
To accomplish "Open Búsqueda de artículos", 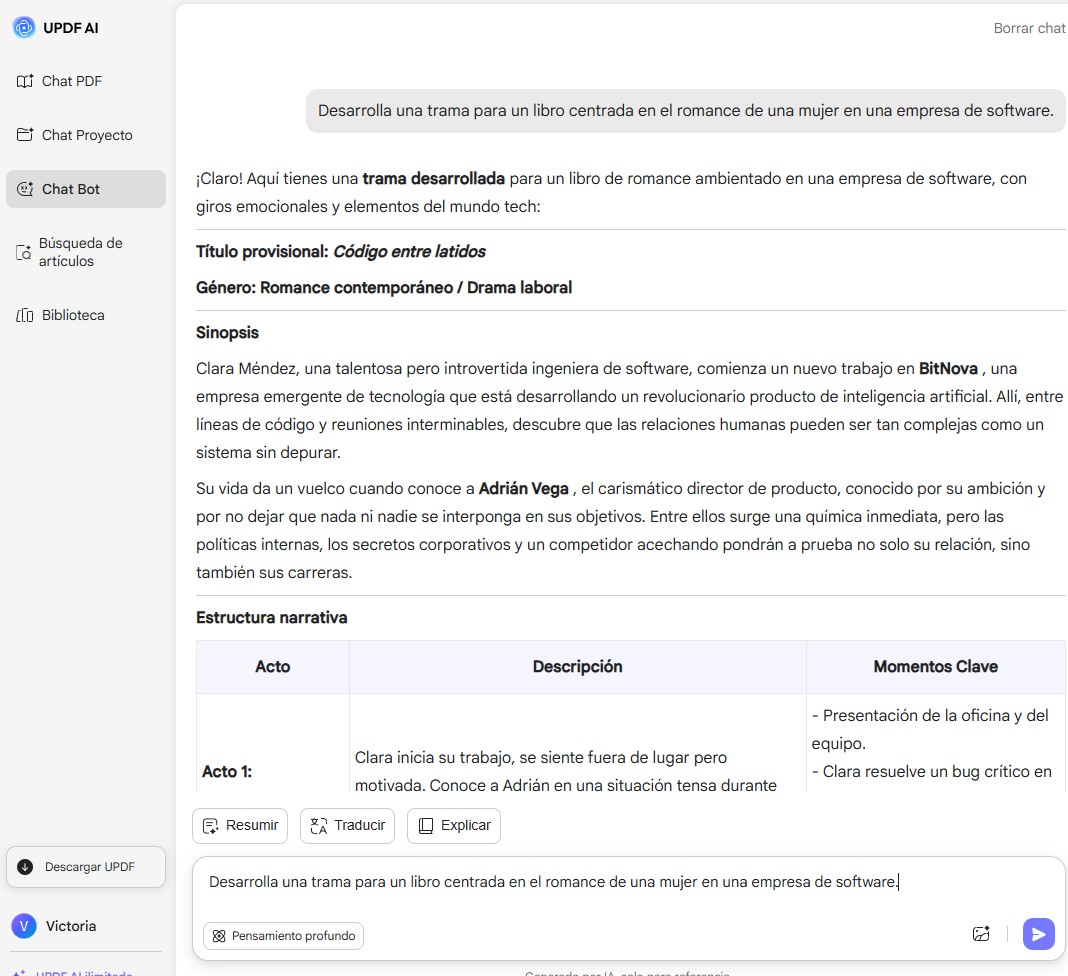I will (x=70, y=252).
